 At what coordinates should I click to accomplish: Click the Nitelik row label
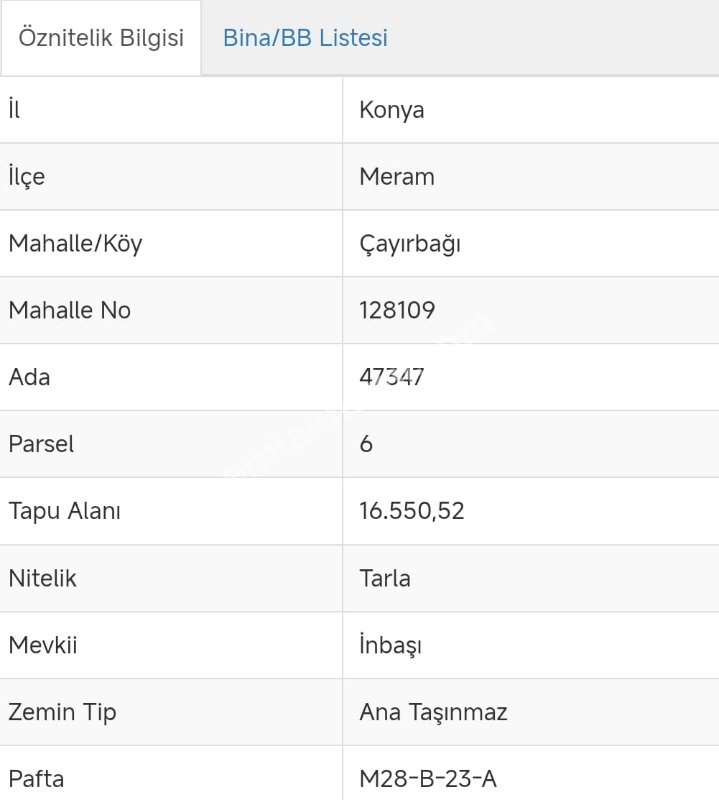42,578
